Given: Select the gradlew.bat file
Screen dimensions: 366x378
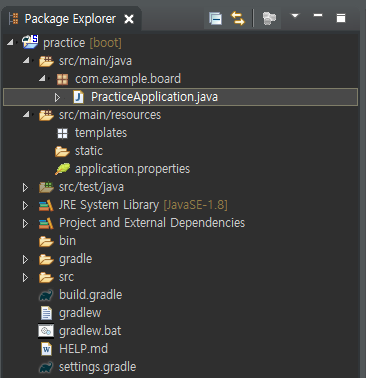Looking at the screenshot, I should coord(90,331).
